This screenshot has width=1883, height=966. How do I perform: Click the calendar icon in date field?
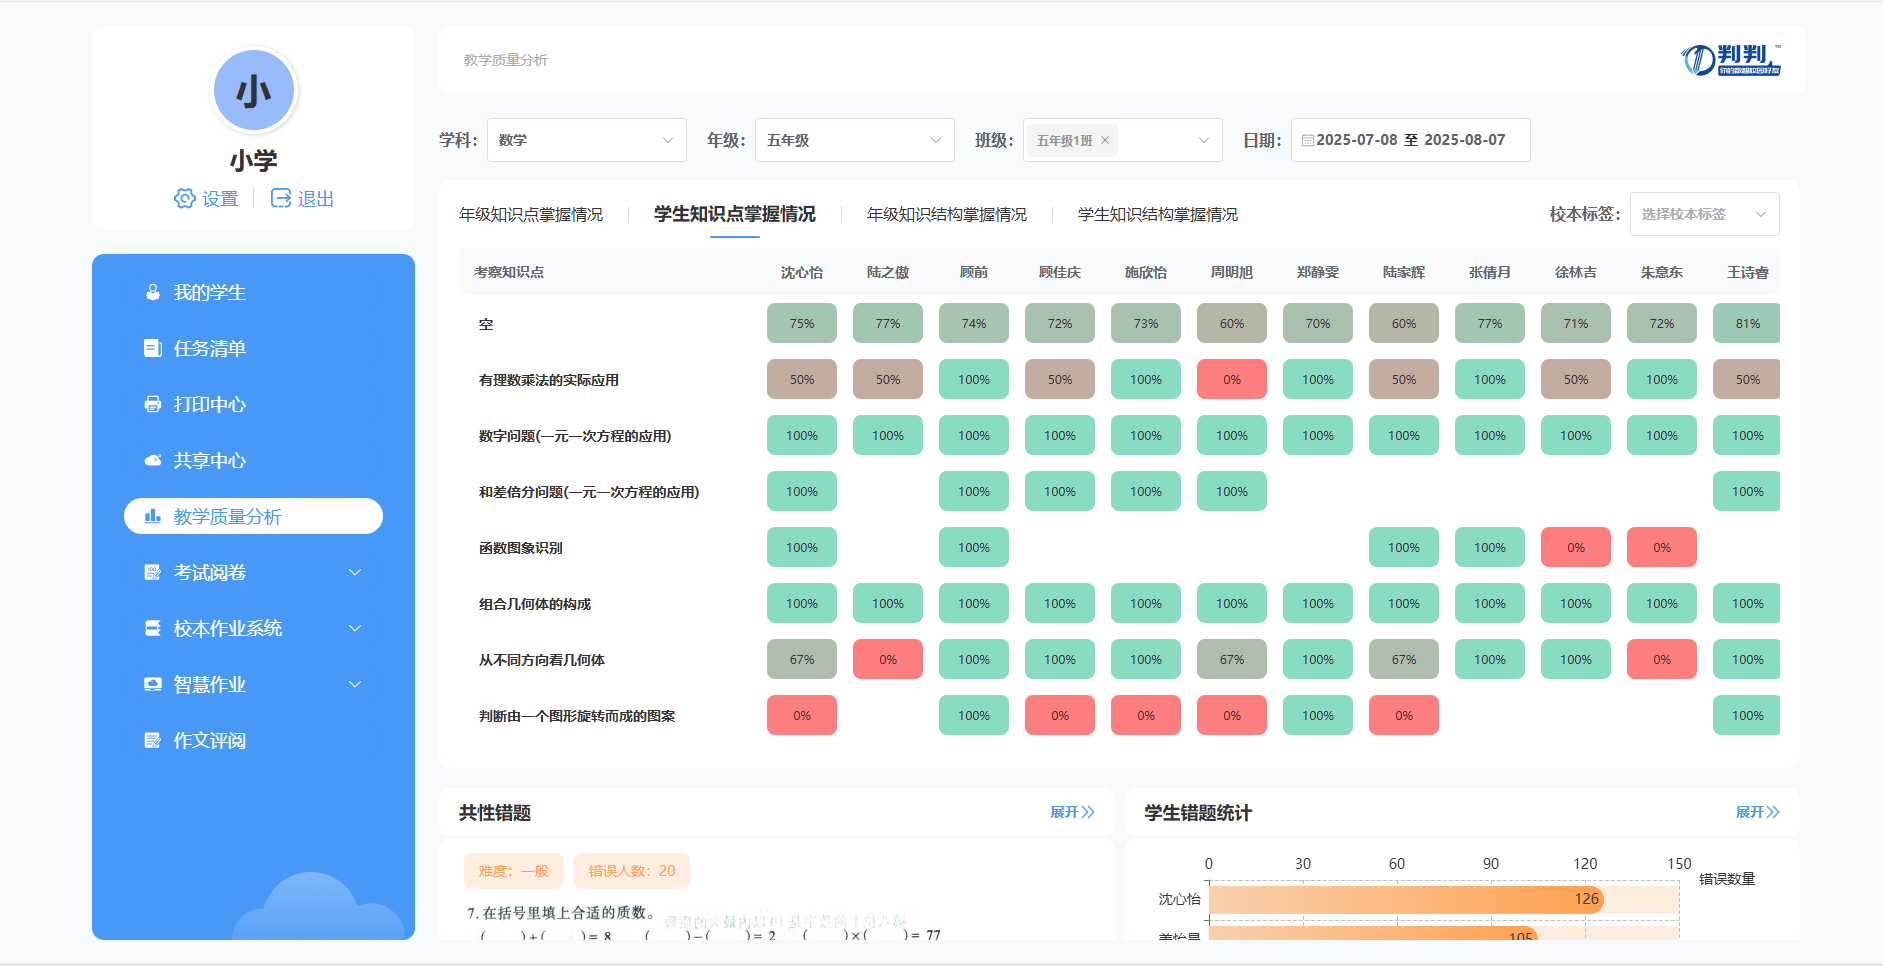point(1307,141)
